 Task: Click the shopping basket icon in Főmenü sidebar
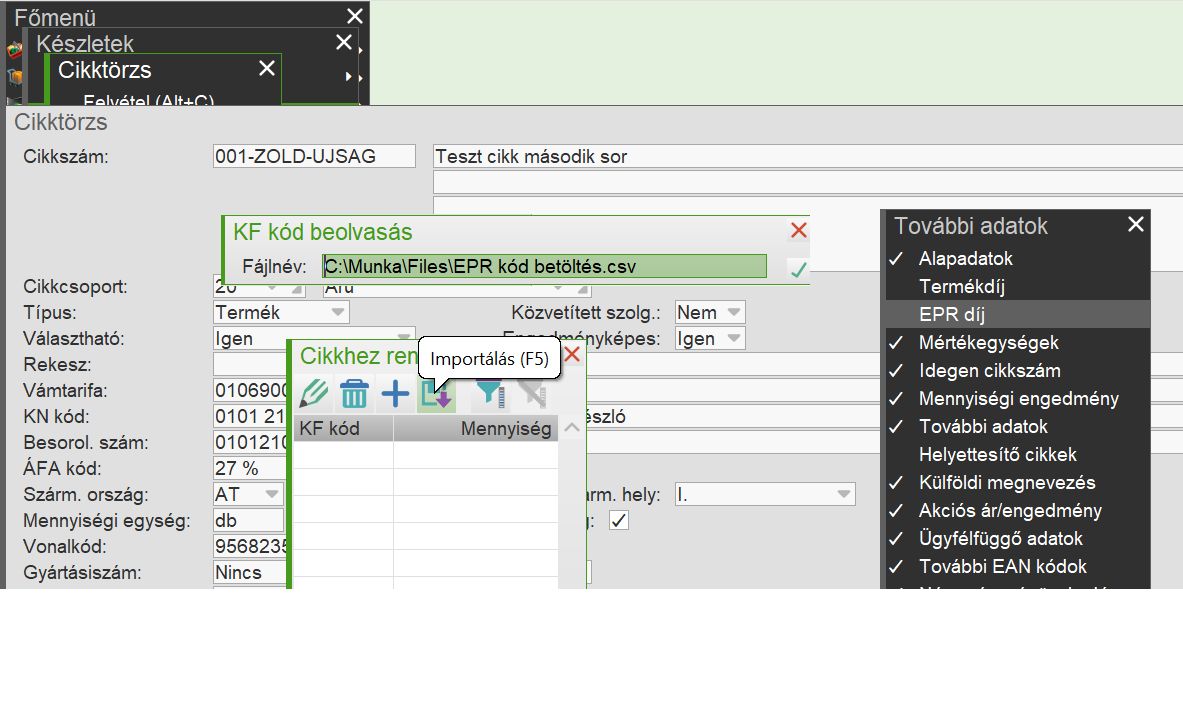[x=14, y=51]
